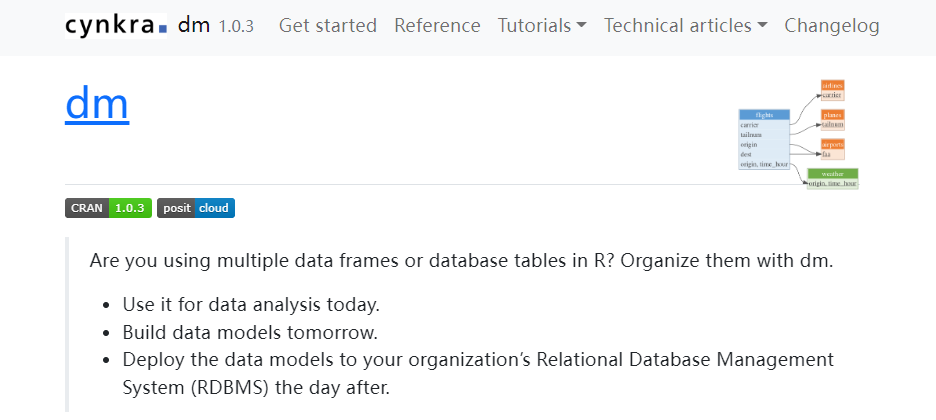Open the posit cloud badge
Screen dimensions: 936x420
click(x=196, y=208)
